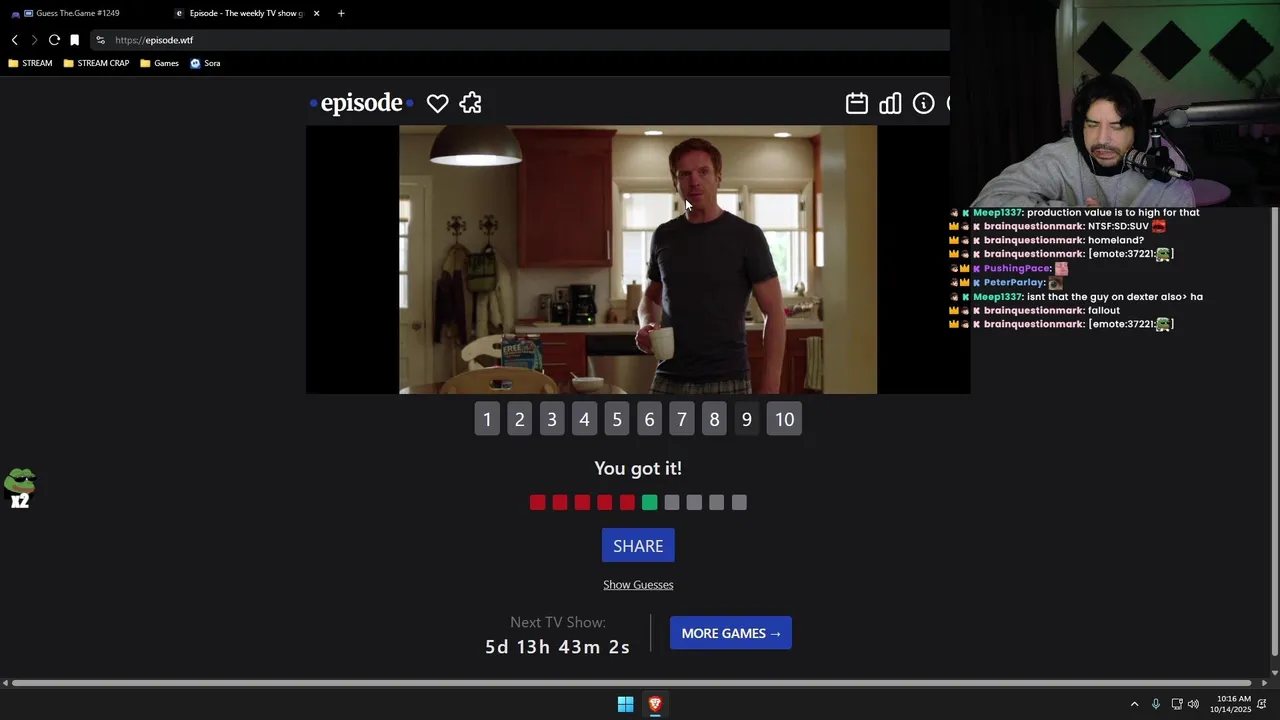1280x720 pixels.
Task: Show frame 8
Action: 714,420
